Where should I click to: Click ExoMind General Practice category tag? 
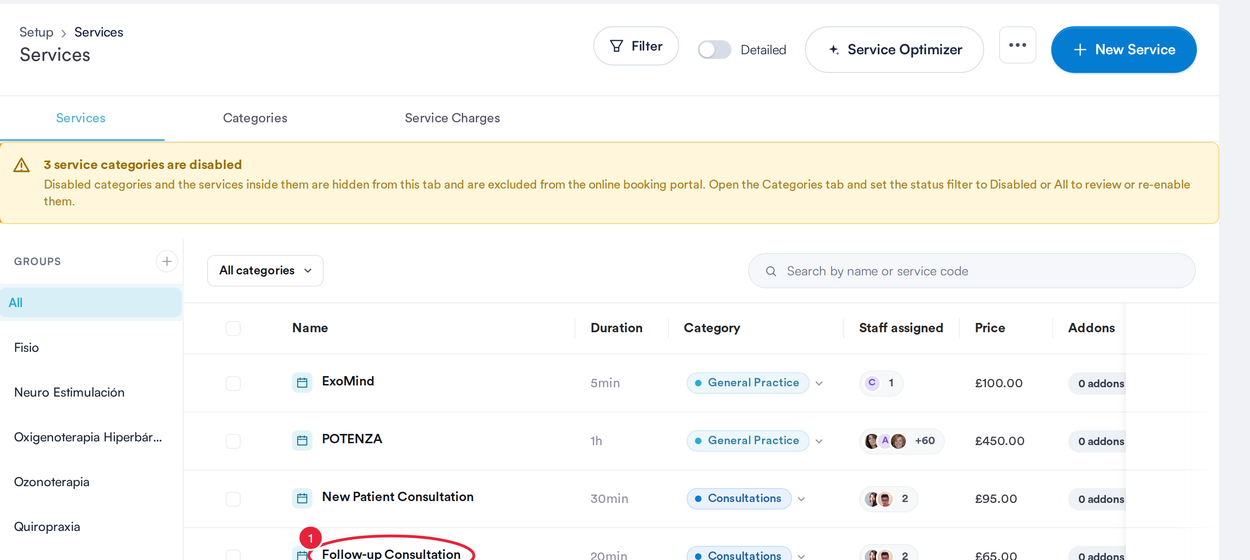click(748, 383)
